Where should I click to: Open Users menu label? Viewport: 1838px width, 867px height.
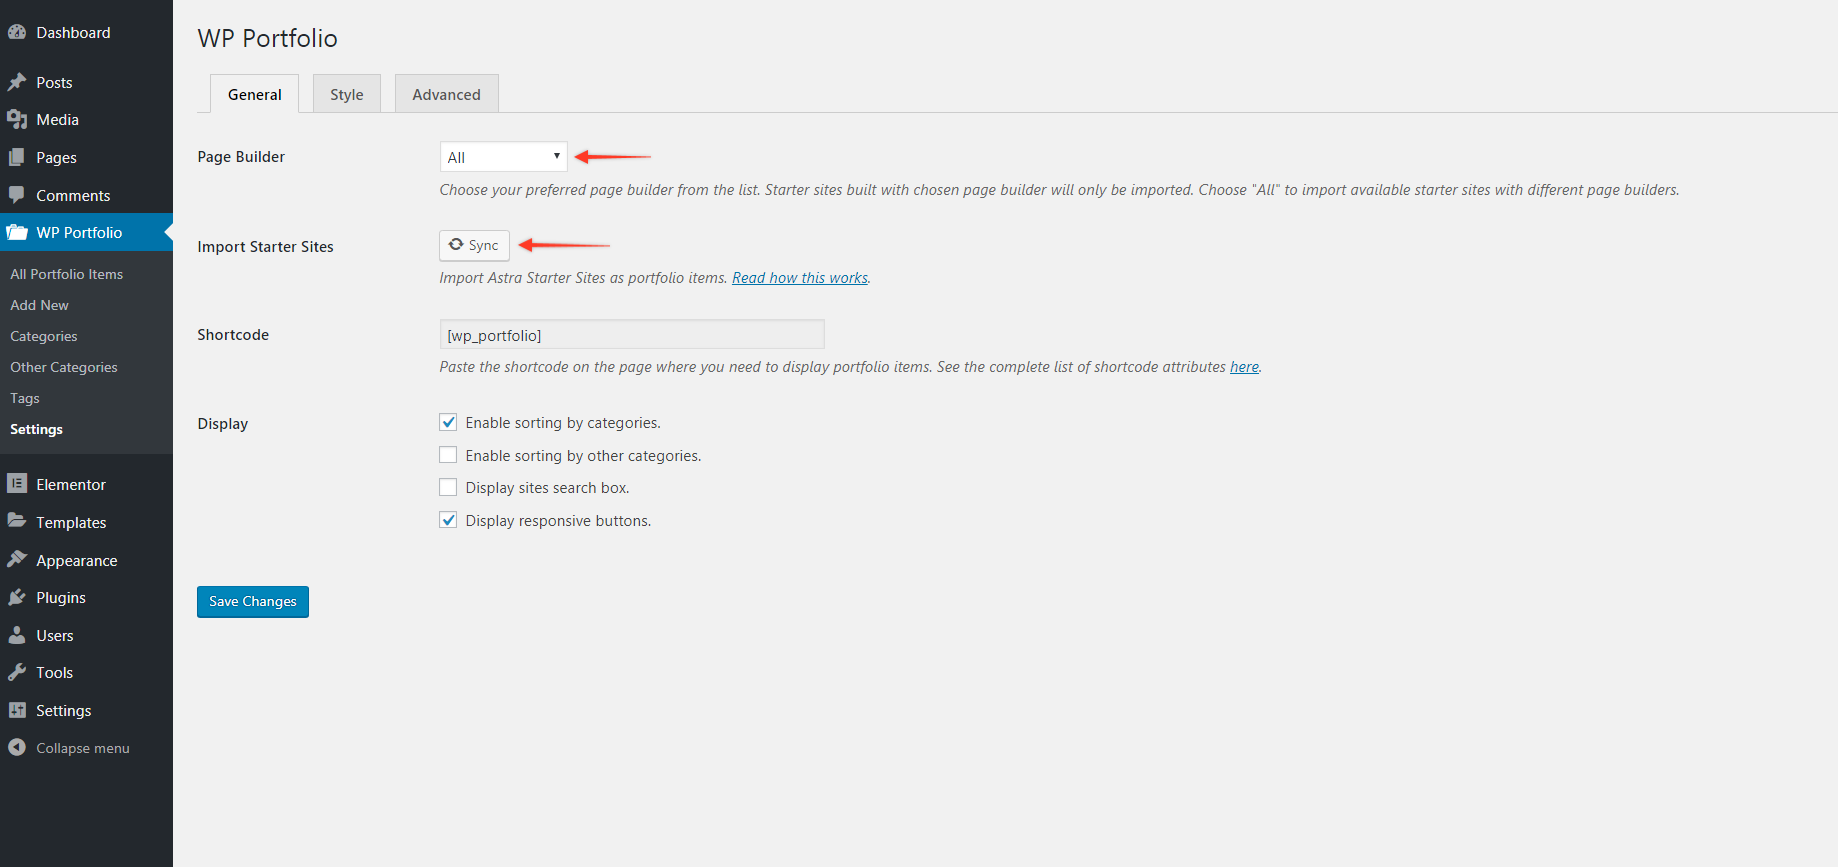pyautogui.click(x=55, y=636)
